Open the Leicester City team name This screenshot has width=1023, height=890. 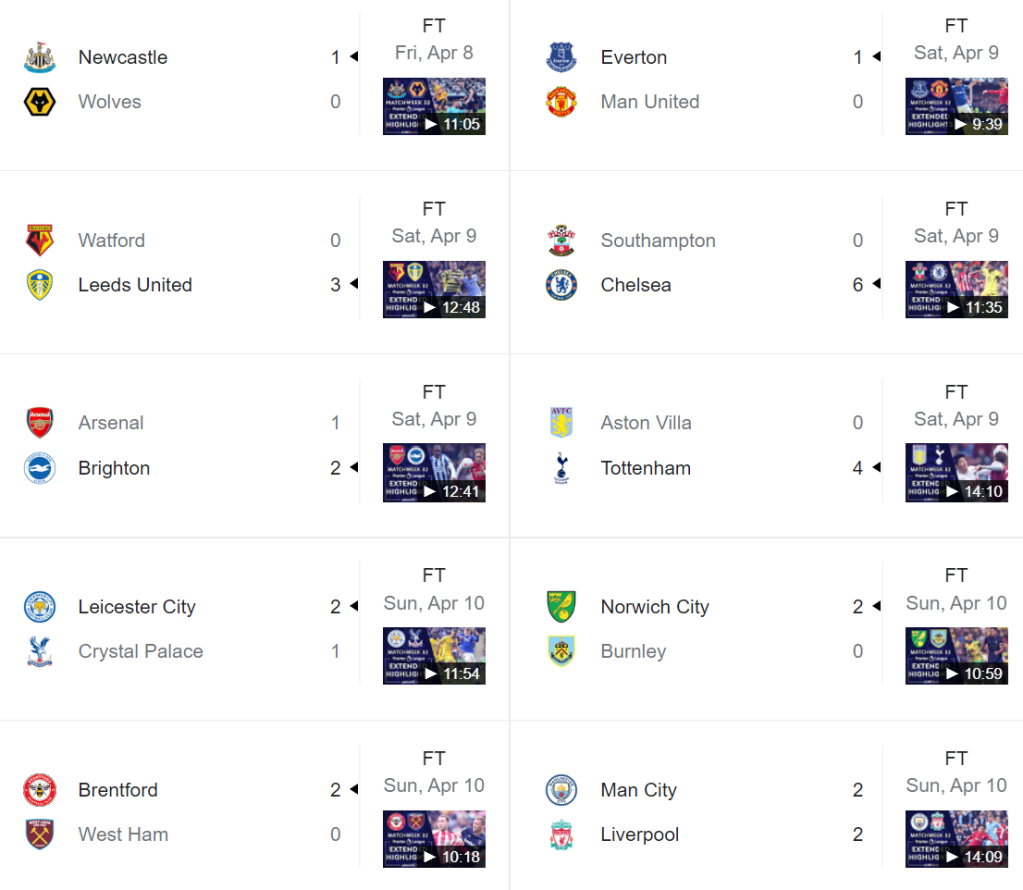pos(137,607)
